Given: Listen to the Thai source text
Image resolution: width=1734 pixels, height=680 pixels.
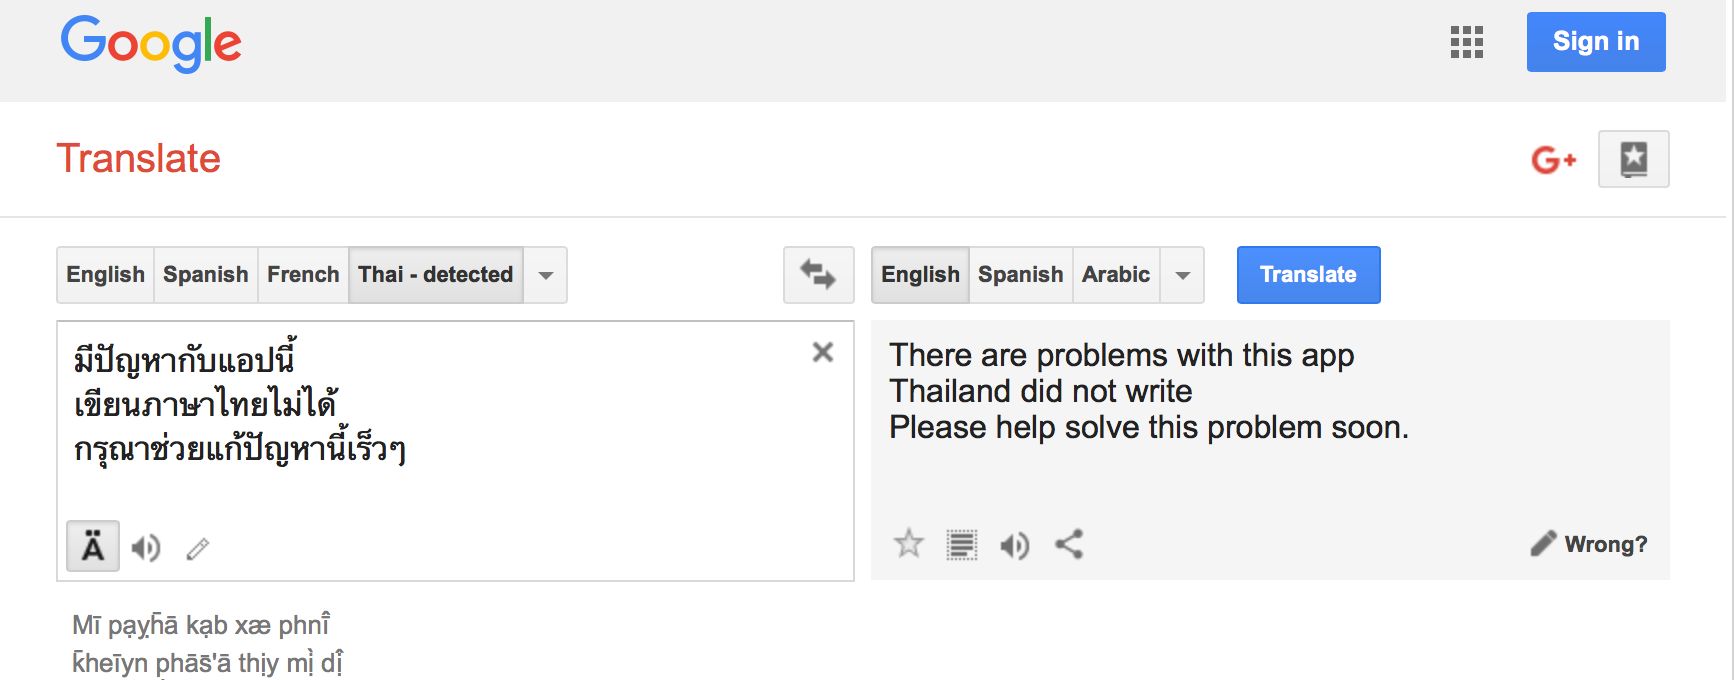Looking at the screenshot, I should [x=146, y=548].
